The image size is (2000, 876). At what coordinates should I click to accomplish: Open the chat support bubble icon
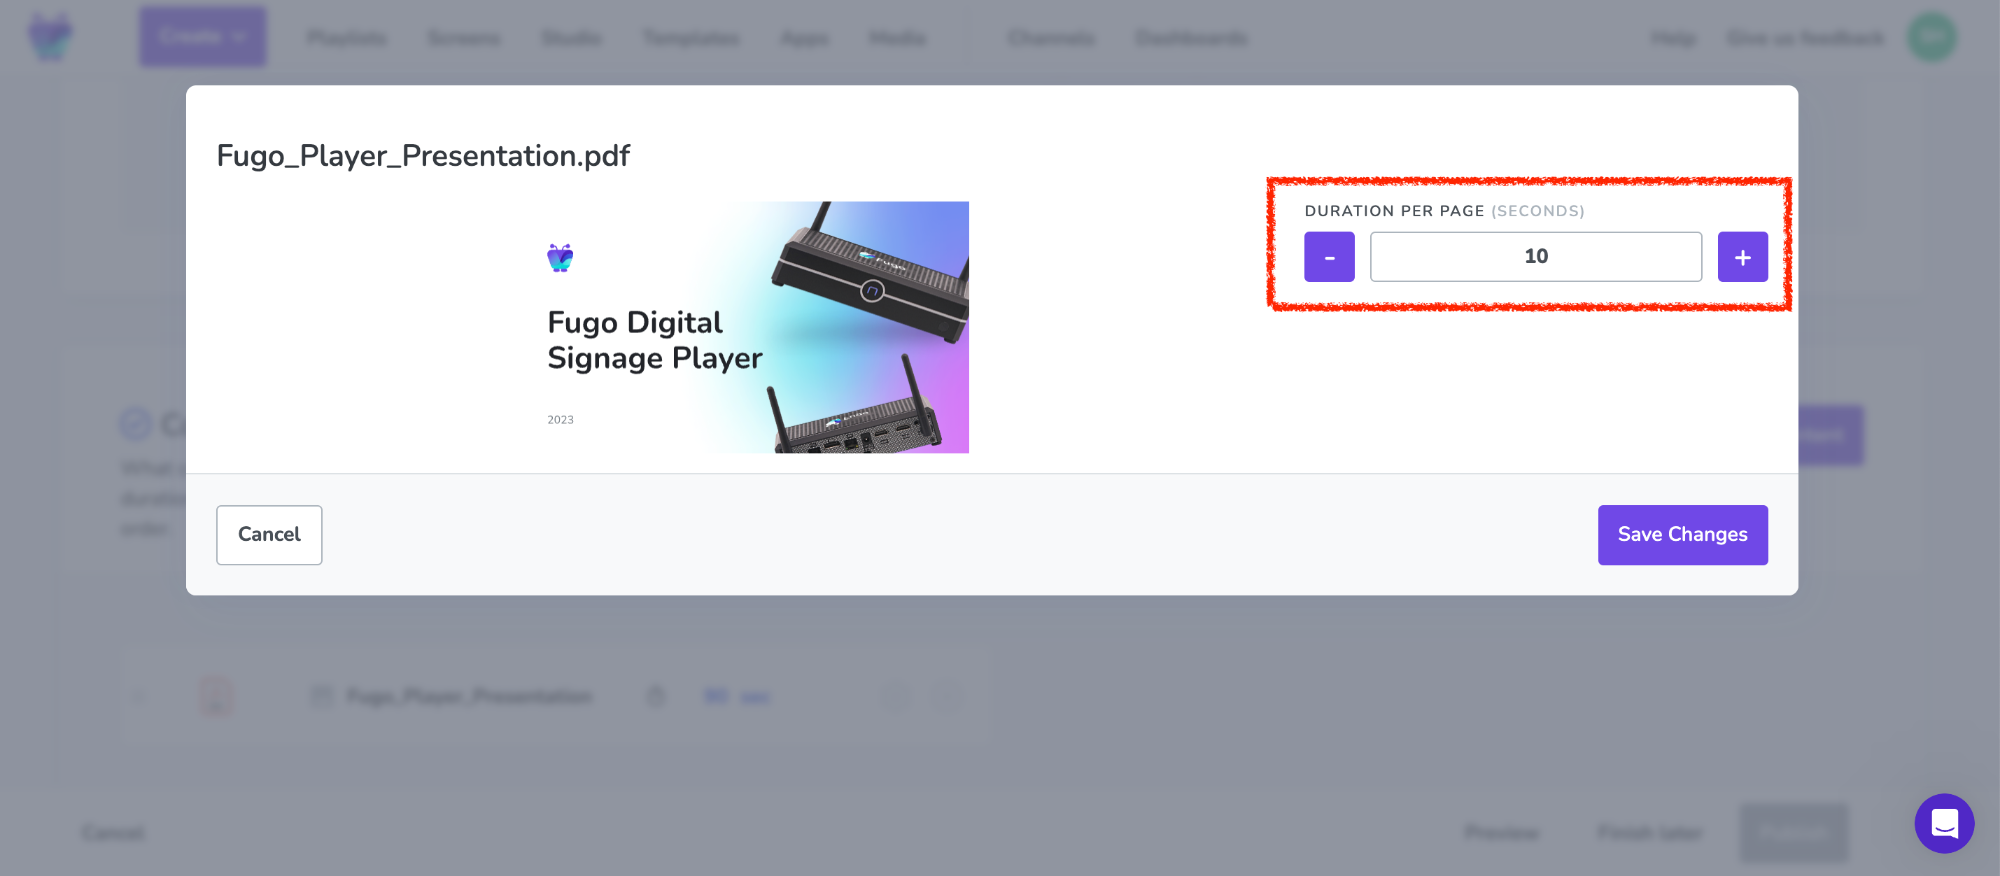pyautogui.click(x=1944, y=823)
